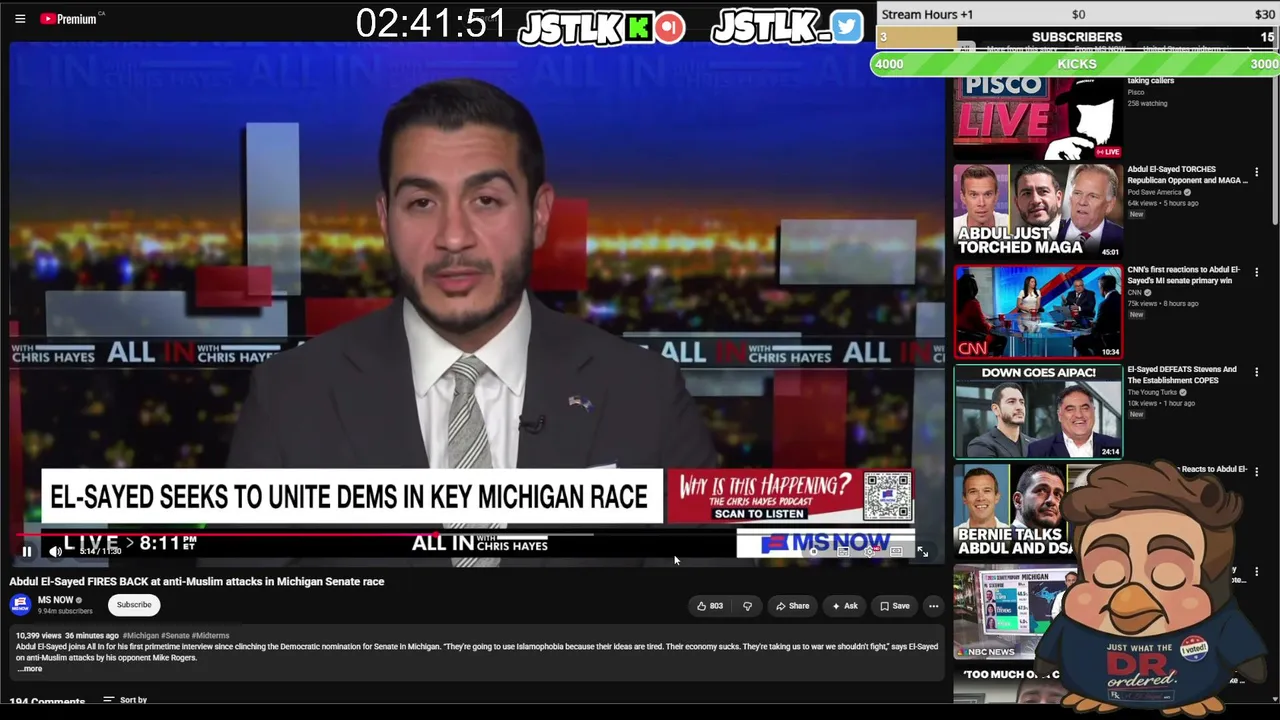Screen dimensions: 1280x720
Task: Switch the player to theater mode
Action: pyautogui.click(x=896, y=551)
